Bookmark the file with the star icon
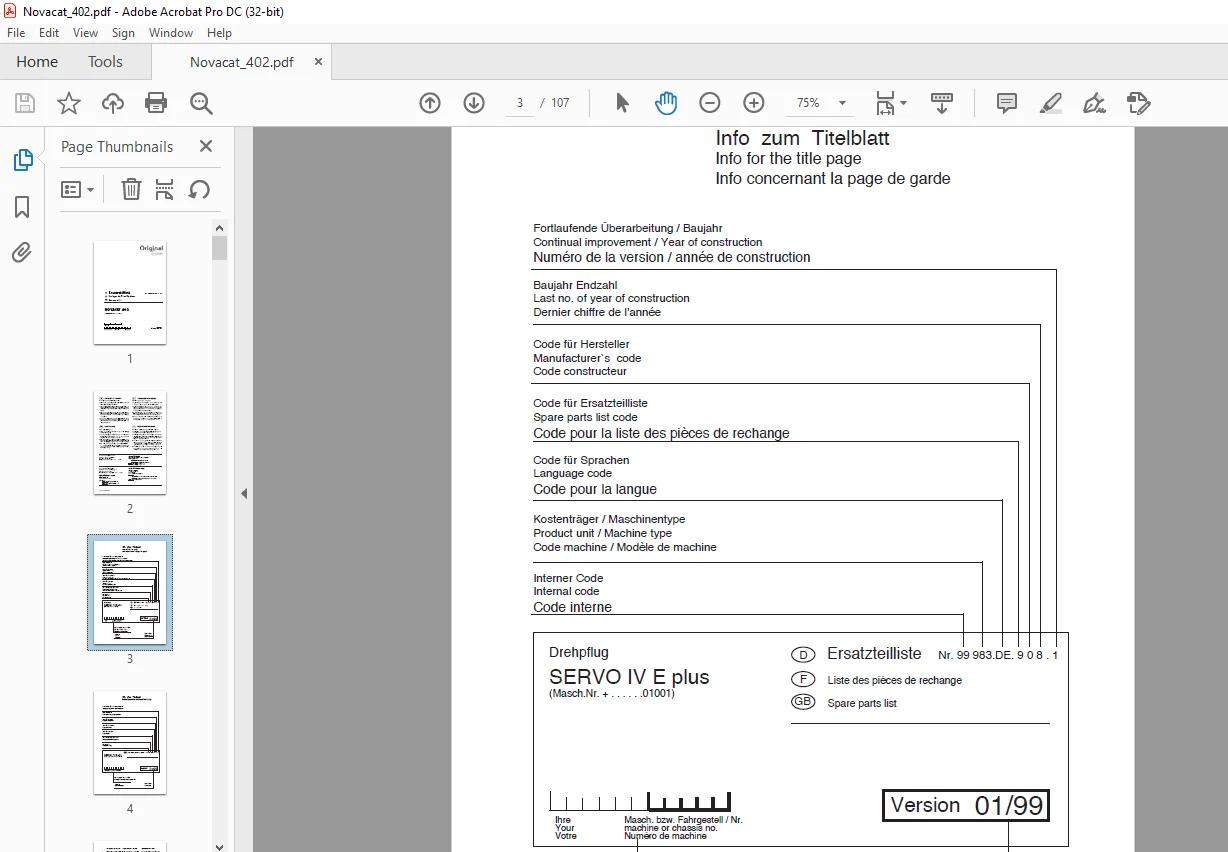1228x852 pixels. point(68,103)
